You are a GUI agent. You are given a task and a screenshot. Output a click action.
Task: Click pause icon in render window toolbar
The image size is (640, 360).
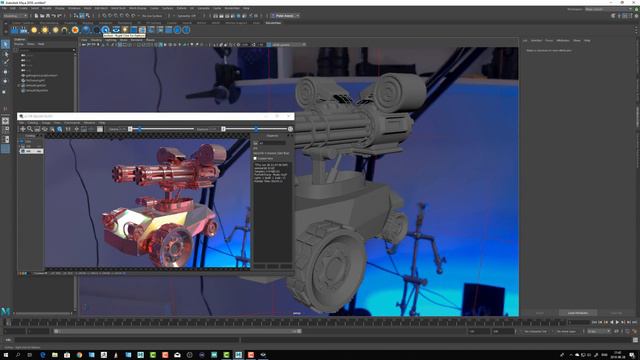pos(68,129)
